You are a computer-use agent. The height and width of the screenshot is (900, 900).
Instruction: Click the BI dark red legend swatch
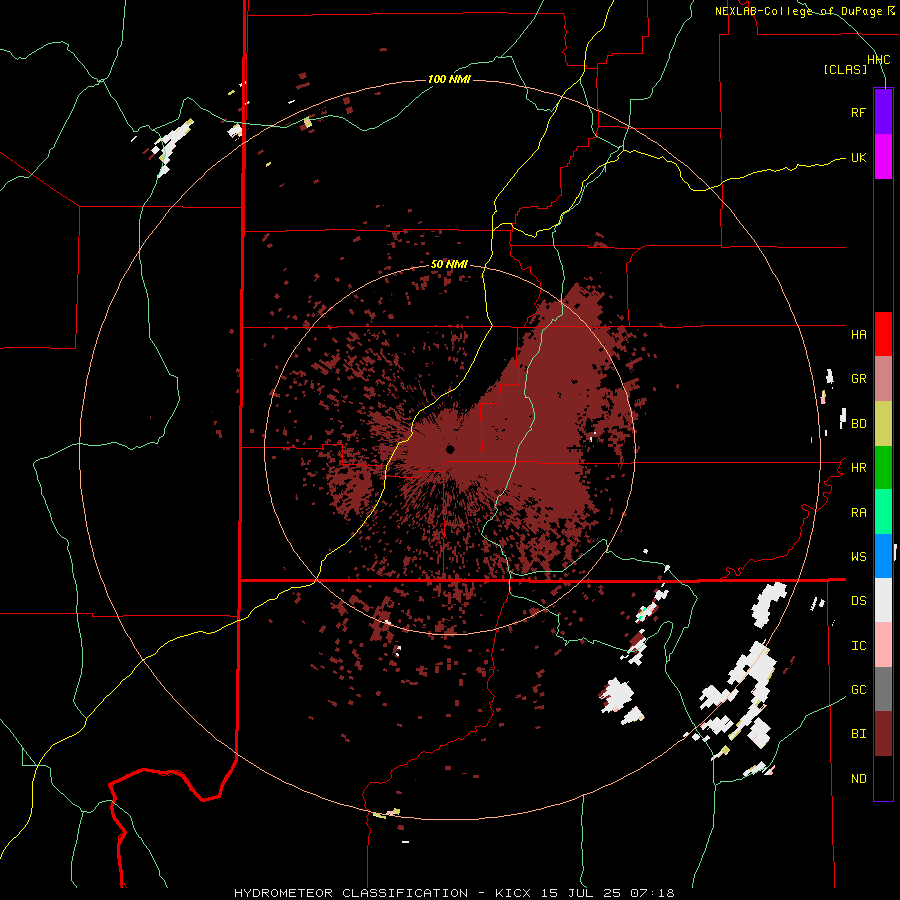[883, 734]
